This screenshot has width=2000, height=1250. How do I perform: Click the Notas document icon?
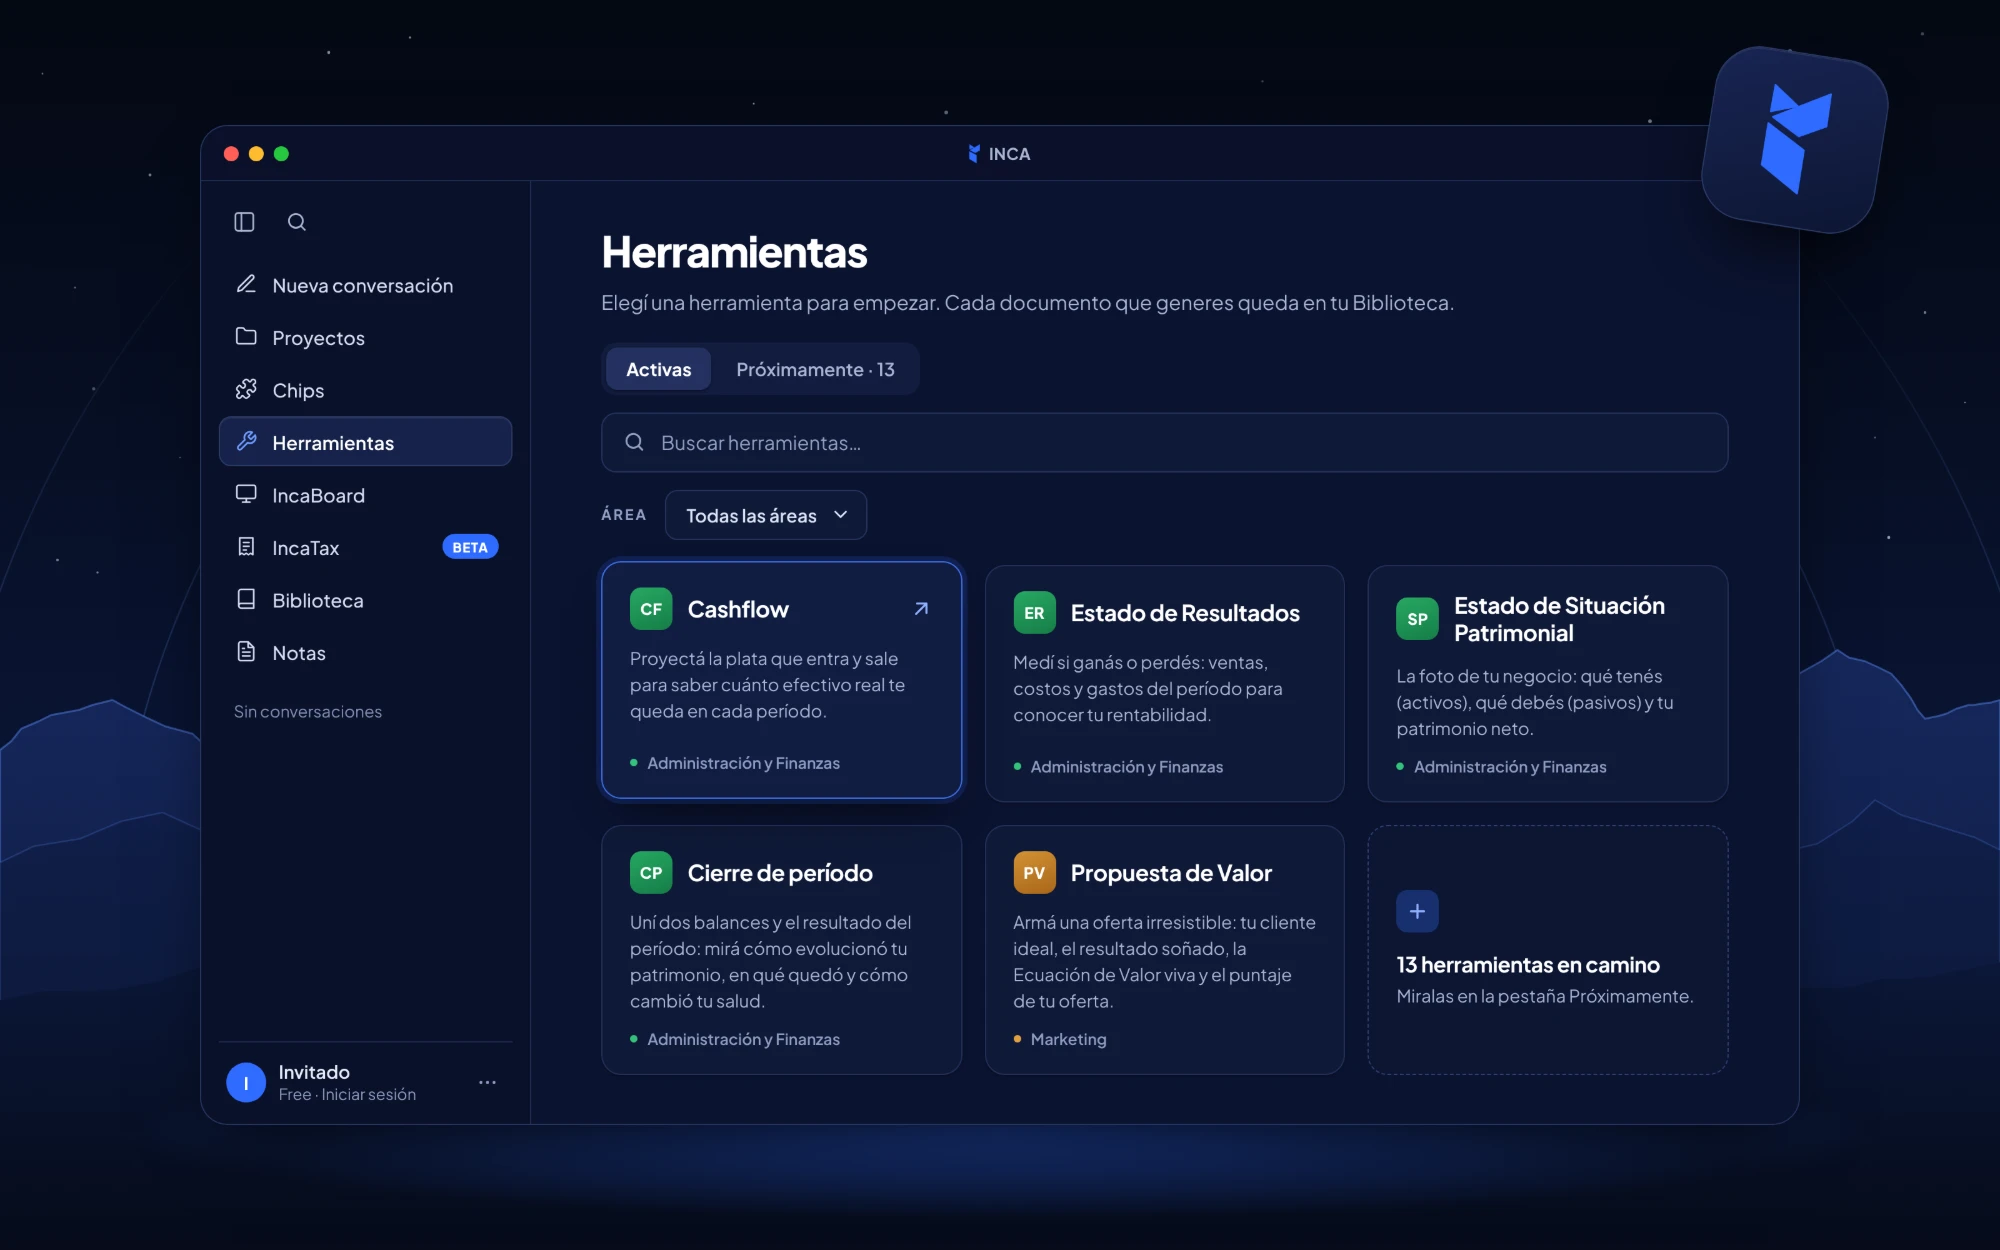click(x=246, y=651)
